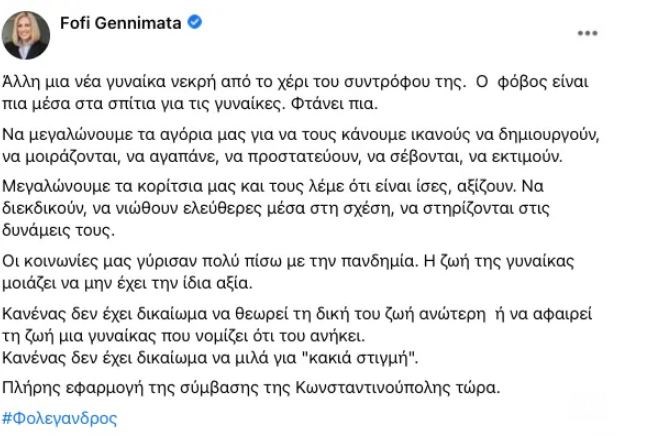The width and height of the screenshot is (651, 446).
Task: Open the three-dot post options menu
Action: click(x=589, y=32)
